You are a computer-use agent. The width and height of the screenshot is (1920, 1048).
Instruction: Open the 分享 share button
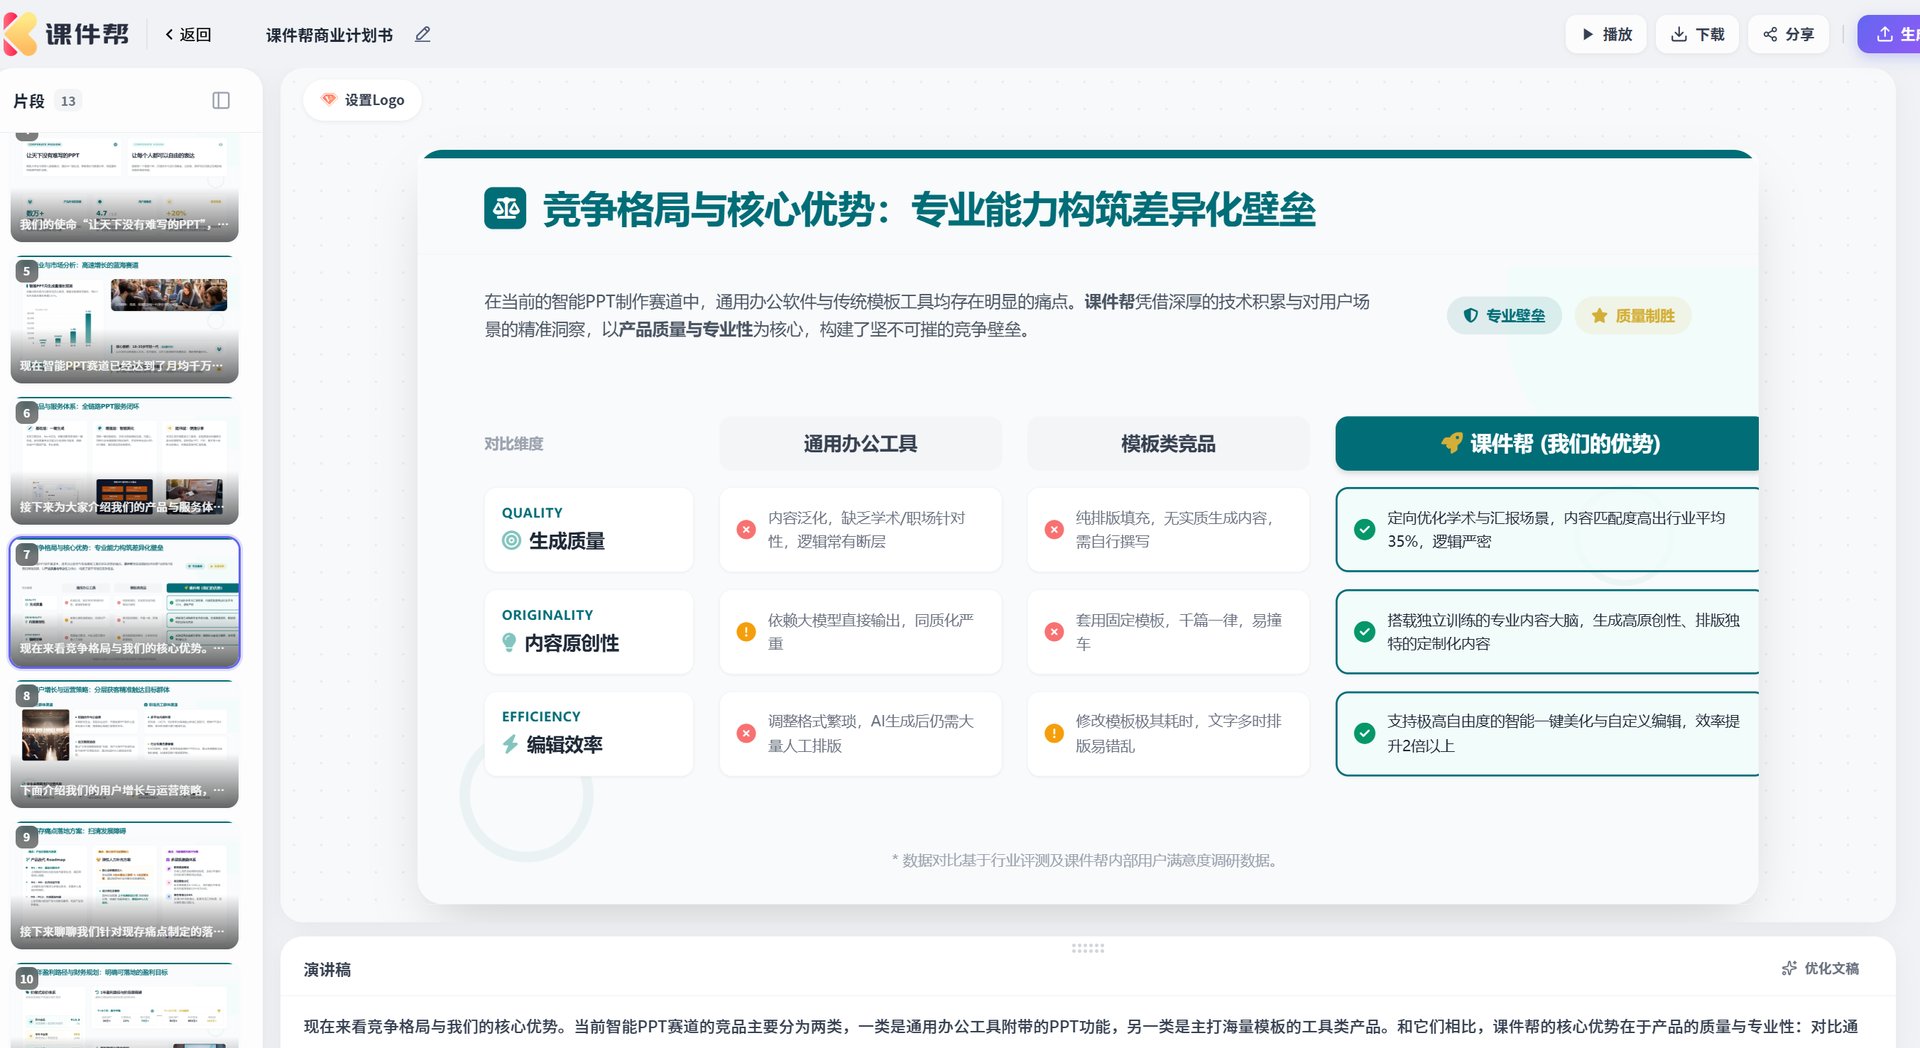pos(1788,34)
